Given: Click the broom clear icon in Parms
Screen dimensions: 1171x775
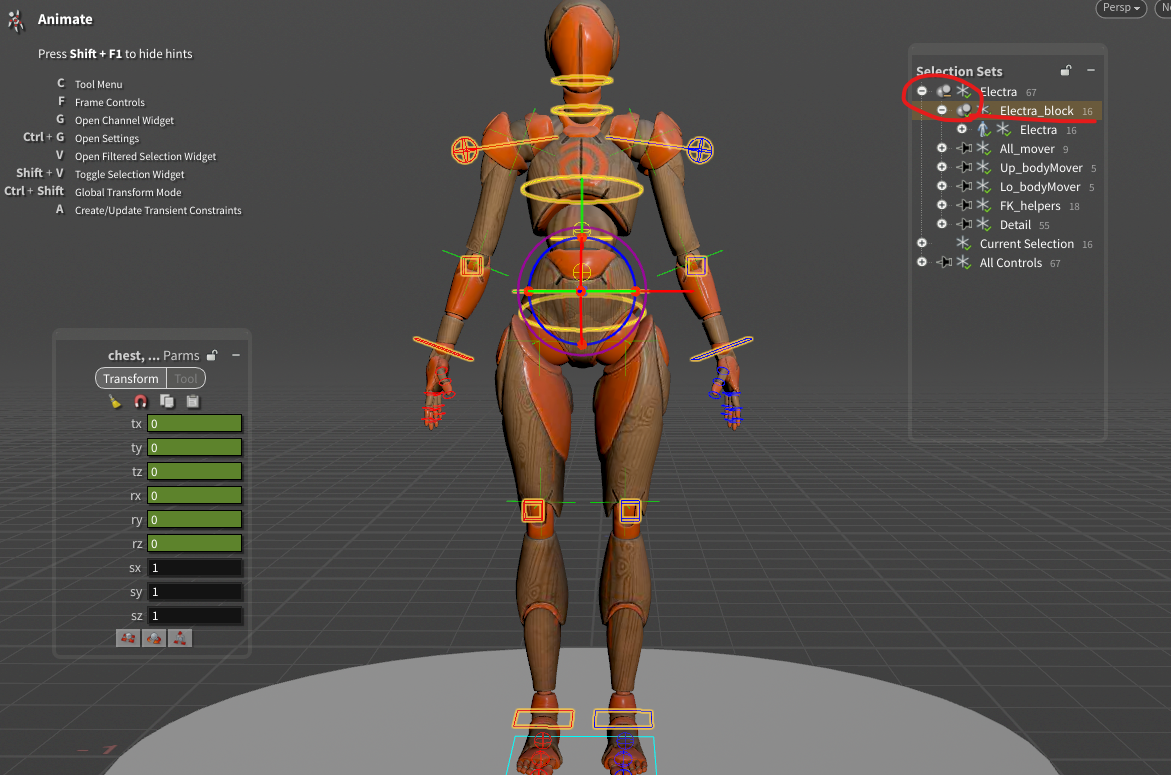Looking at the screenshot, I should click(x=114, y=402).
